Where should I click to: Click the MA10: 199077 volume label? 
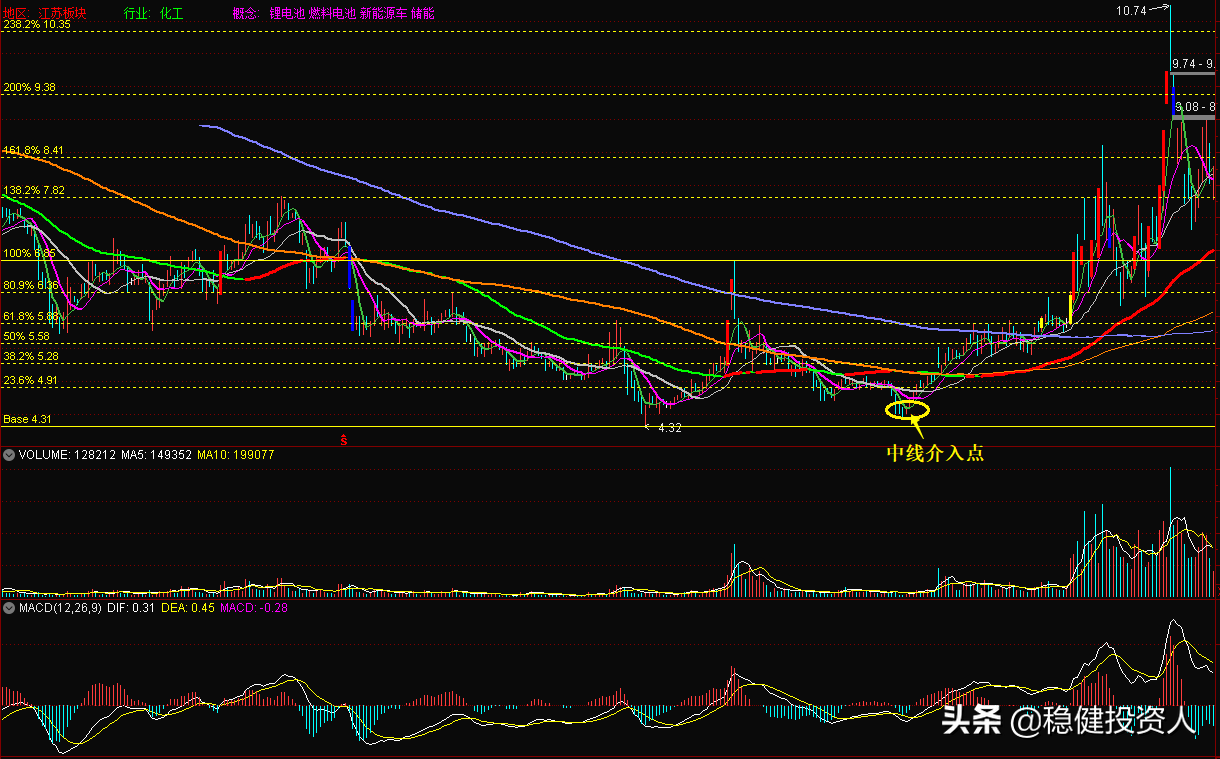pyautogui.click(x=235, y=455)
